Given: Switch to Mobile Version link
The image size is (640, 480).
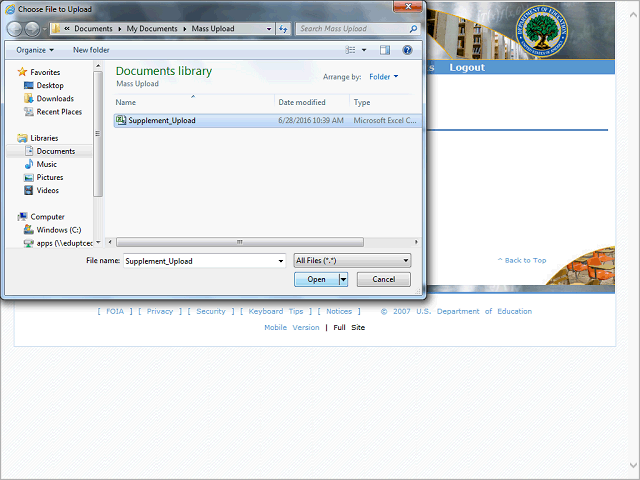Looking at the screenshot, I should 292,327.
